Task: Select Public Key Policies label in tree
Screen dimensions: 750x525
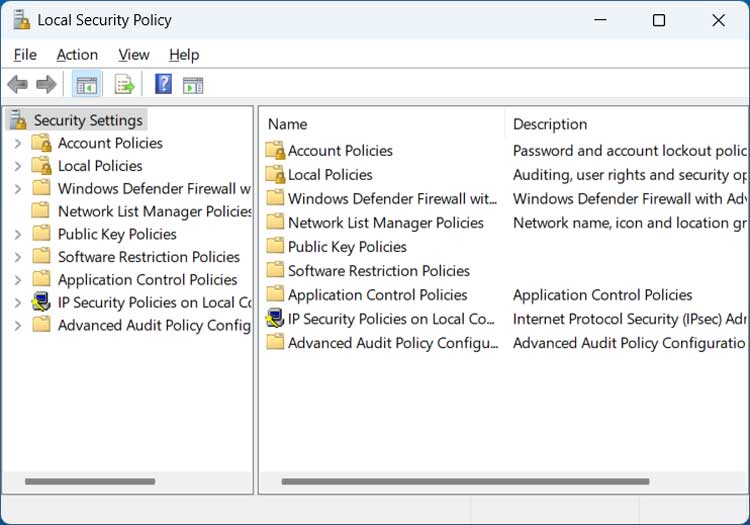Action: click(x=117, y=234)
